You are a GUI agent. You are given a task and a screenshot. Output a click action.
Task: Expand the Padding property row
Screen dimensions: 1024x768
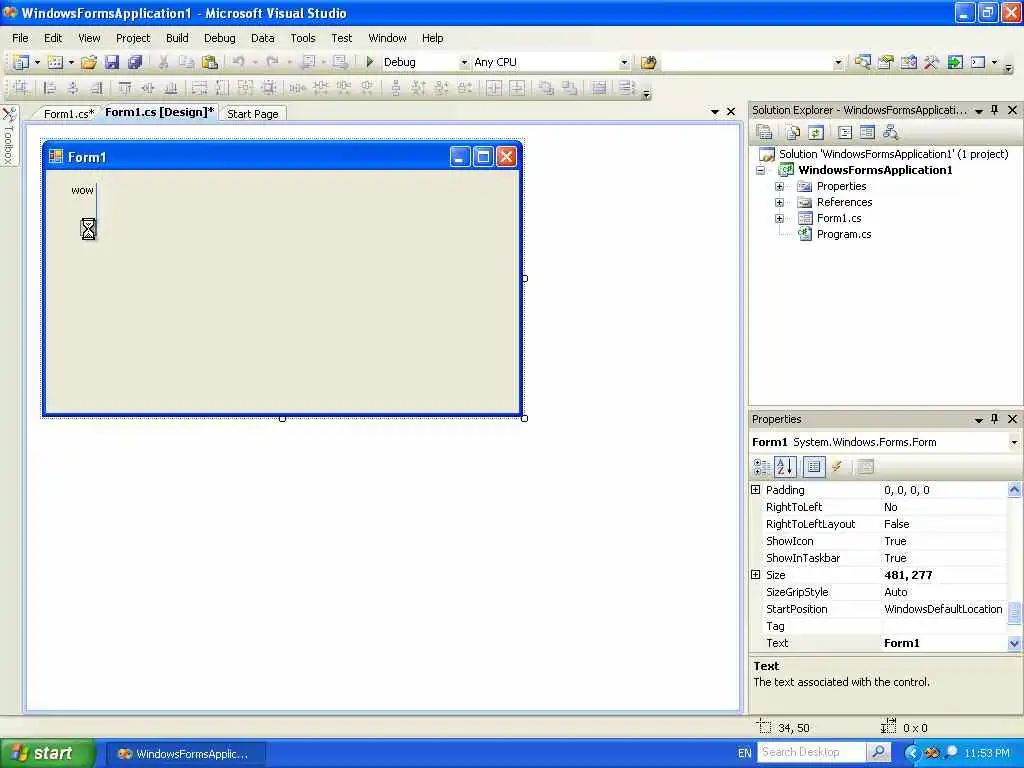coord(756,490)
